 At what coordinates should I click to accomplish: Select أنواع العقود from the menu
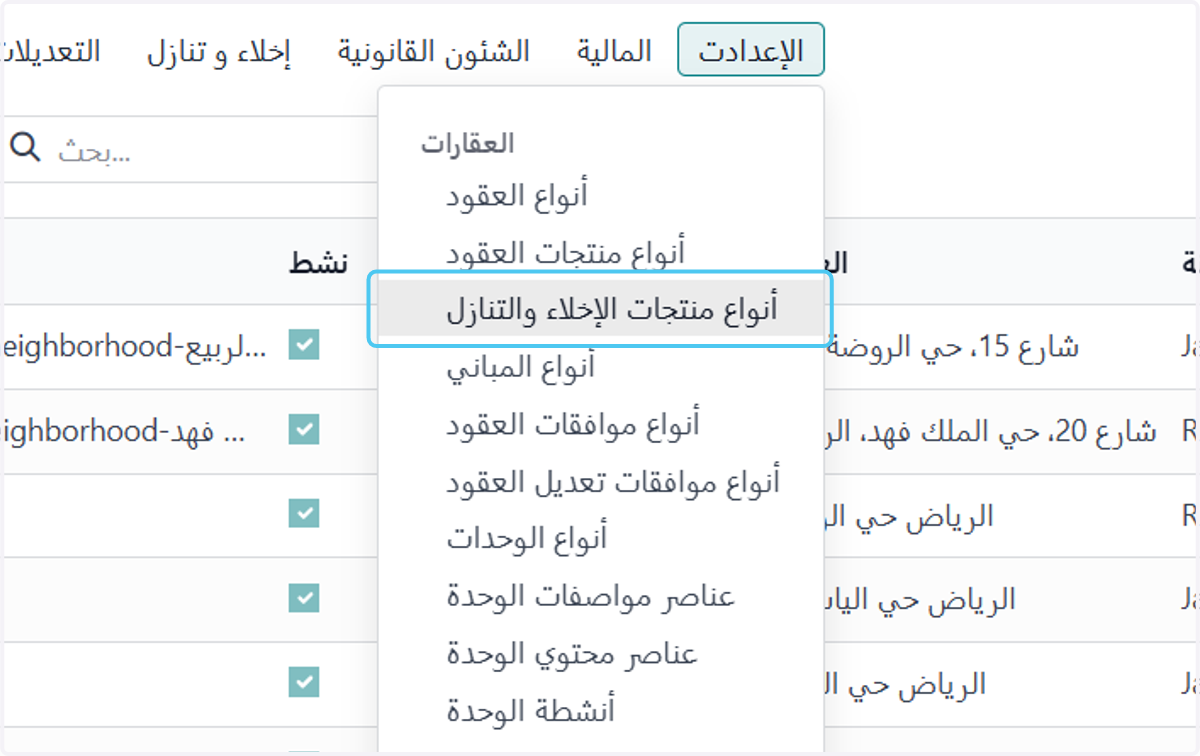tap(517, 194)
